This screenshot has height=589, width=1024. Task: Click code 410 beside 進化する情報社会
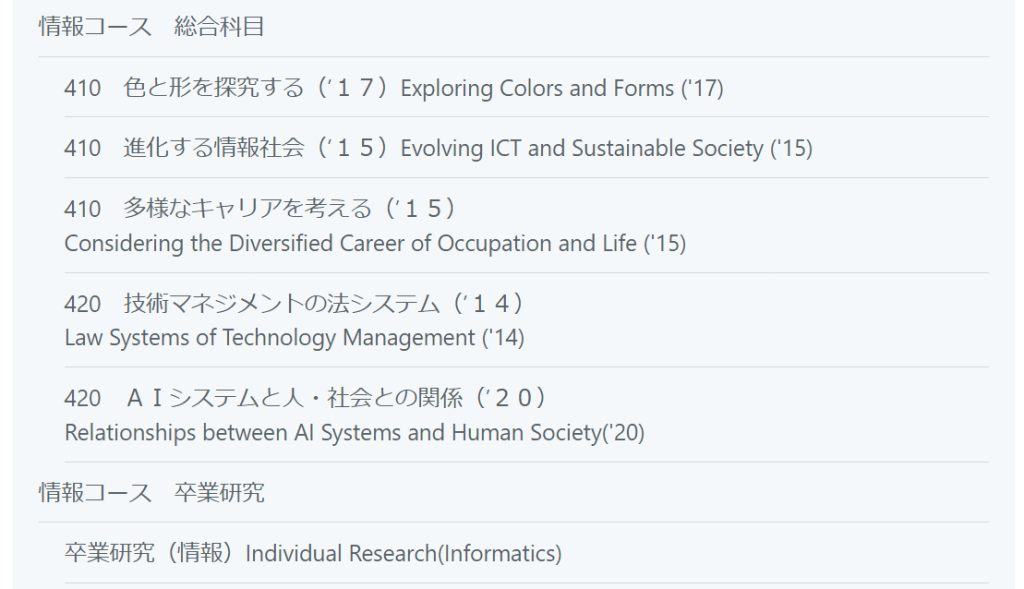click(x=83, y=148)
